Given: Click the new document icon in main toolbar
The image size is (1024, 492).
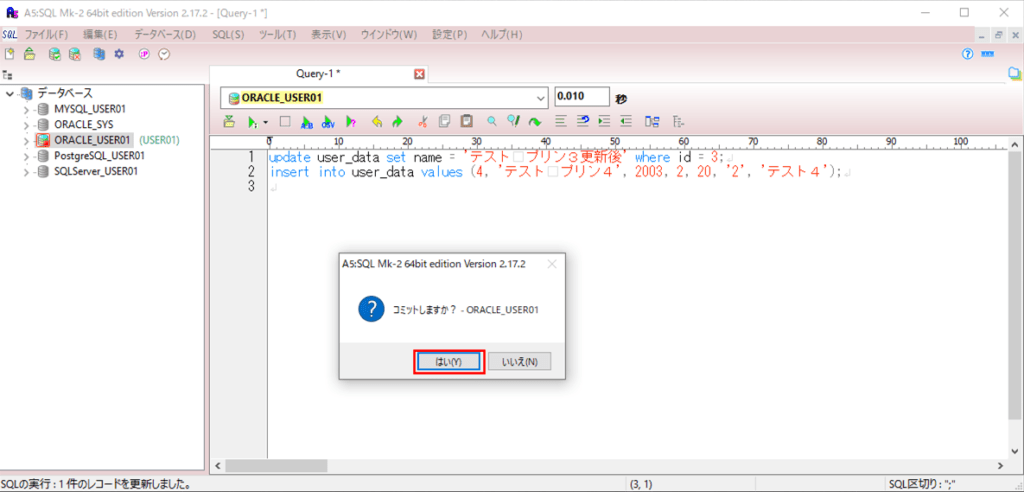Looking at the screenshot, I should tap(9, 54).
